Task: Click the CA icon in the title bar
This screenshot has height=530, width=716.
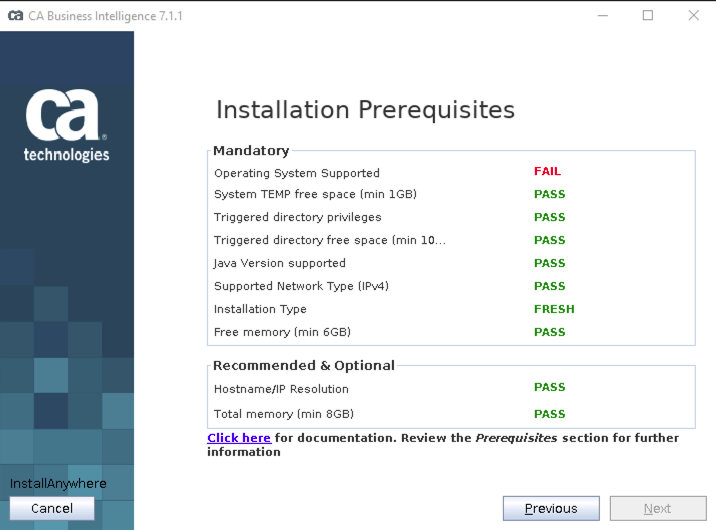Action: tap(15, 15)
